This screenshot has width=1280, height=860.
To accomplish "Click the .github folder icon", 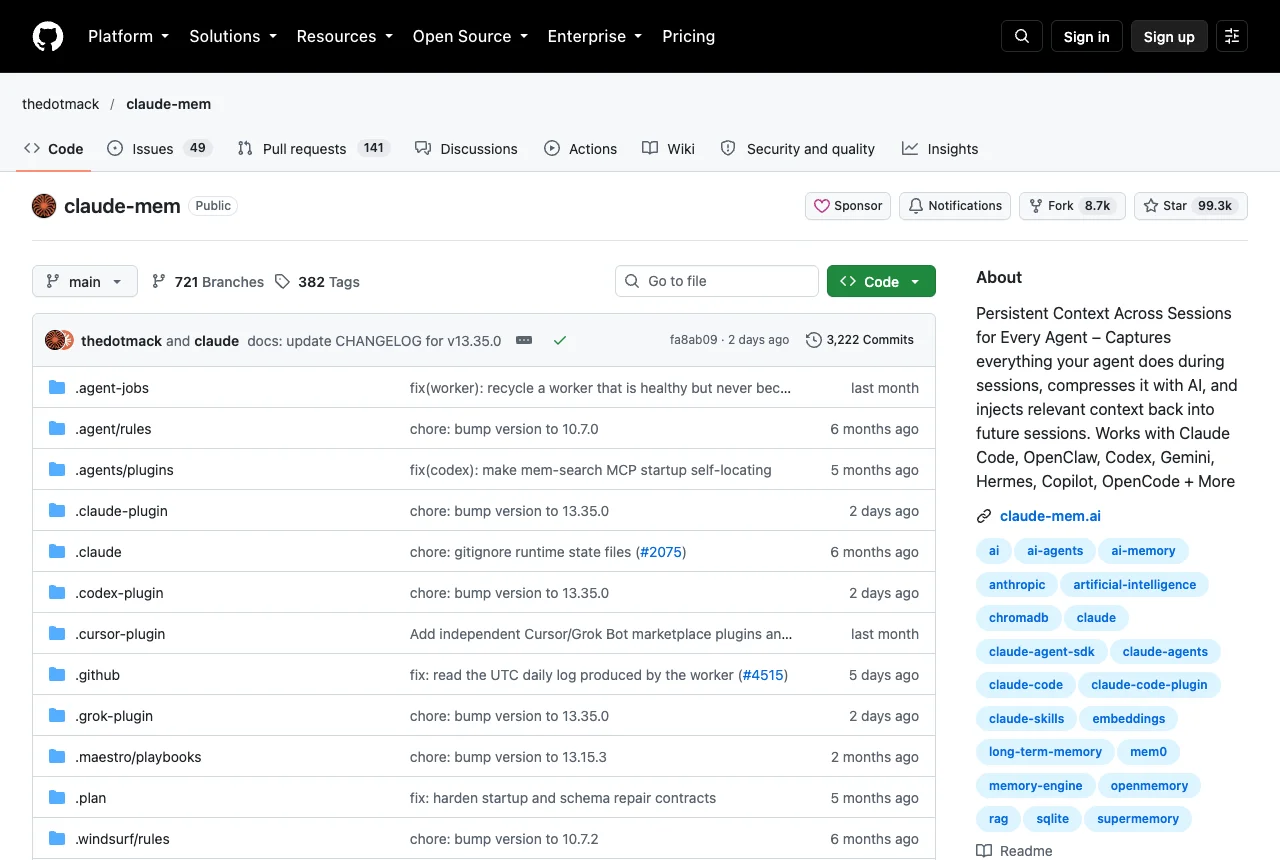I will click(x=57, y=675).
